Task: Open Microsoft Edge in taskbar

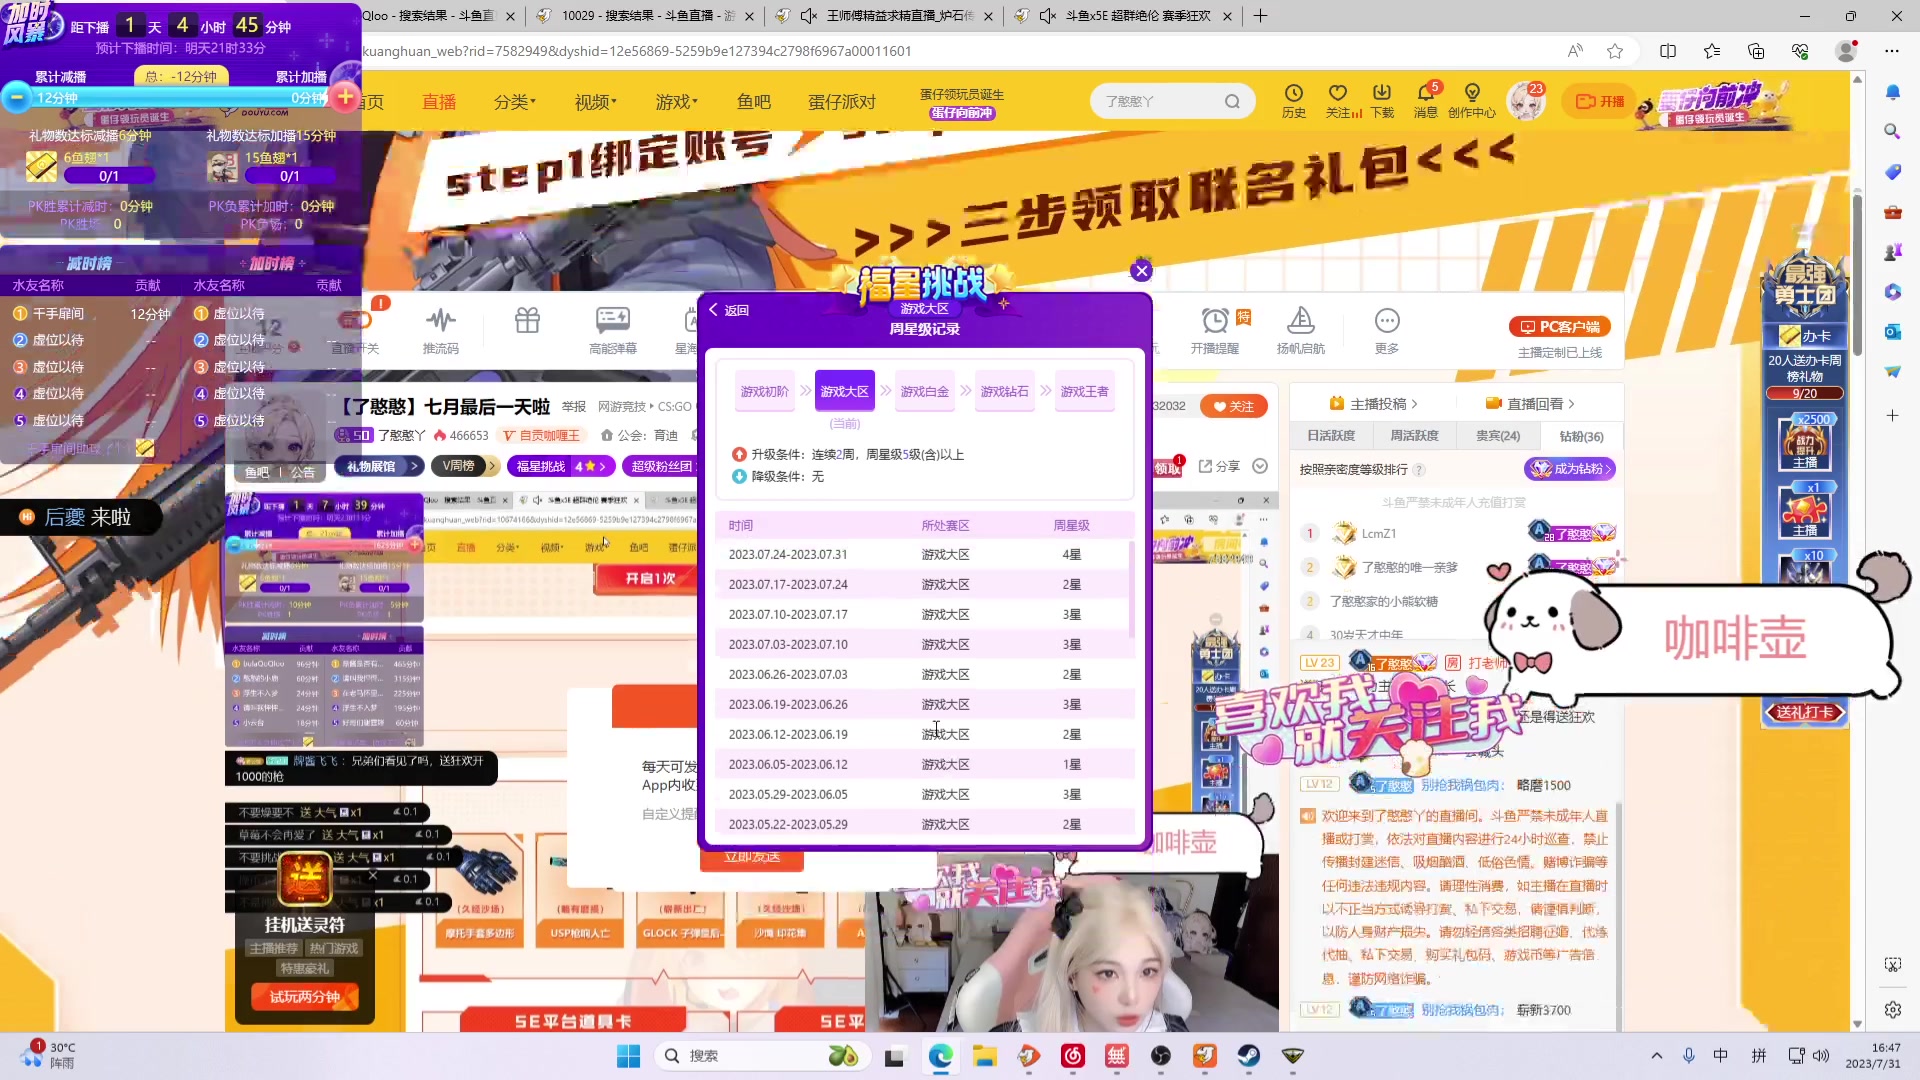Action: click(940, 1056)
